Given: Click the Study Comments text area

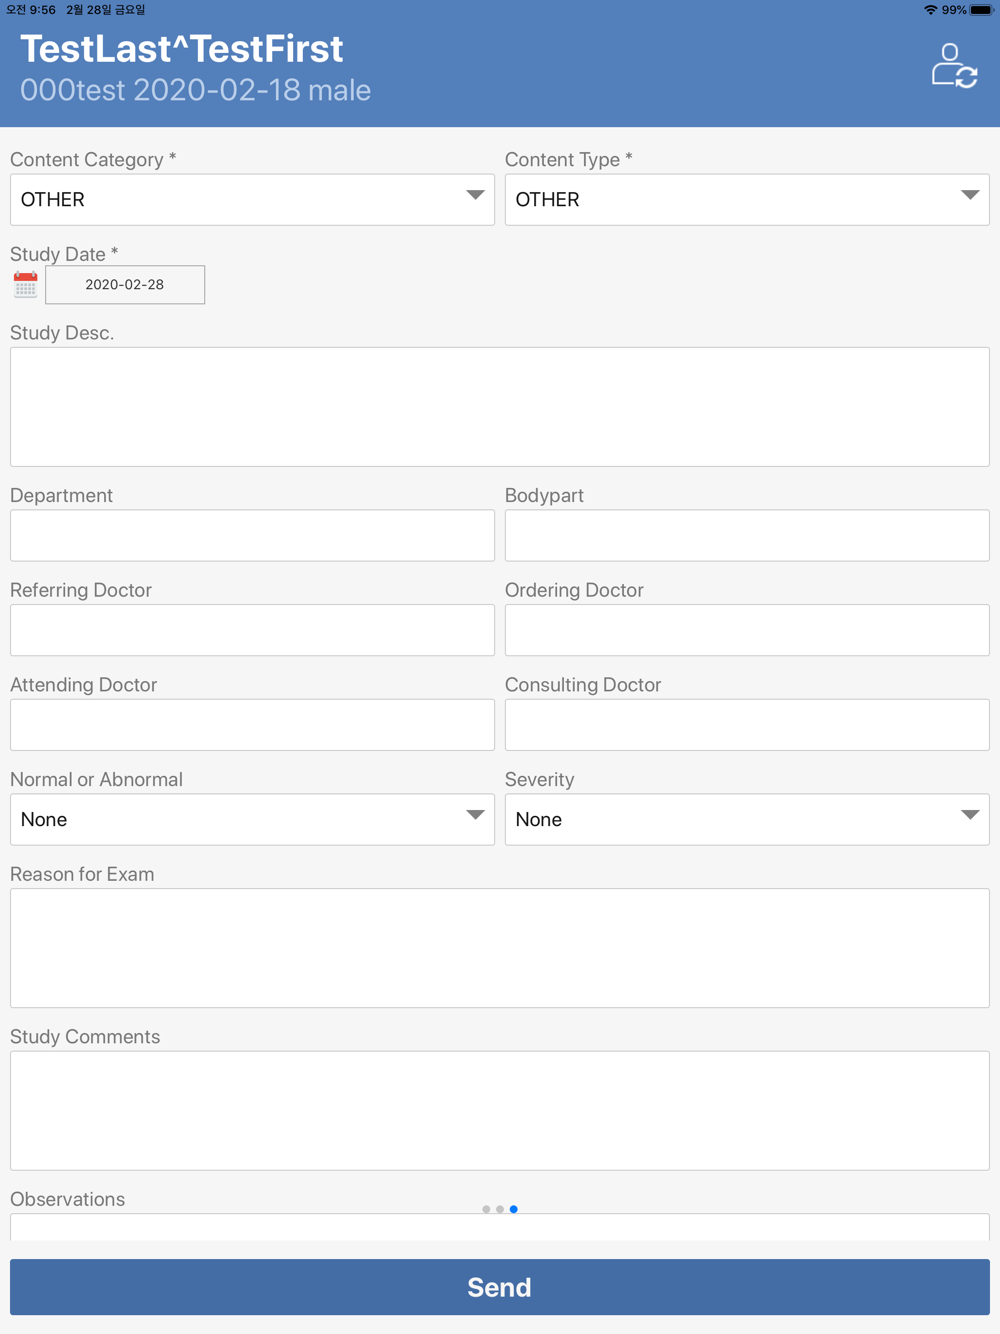Looking at the screenshot, I should click(x=500, y=1110).
